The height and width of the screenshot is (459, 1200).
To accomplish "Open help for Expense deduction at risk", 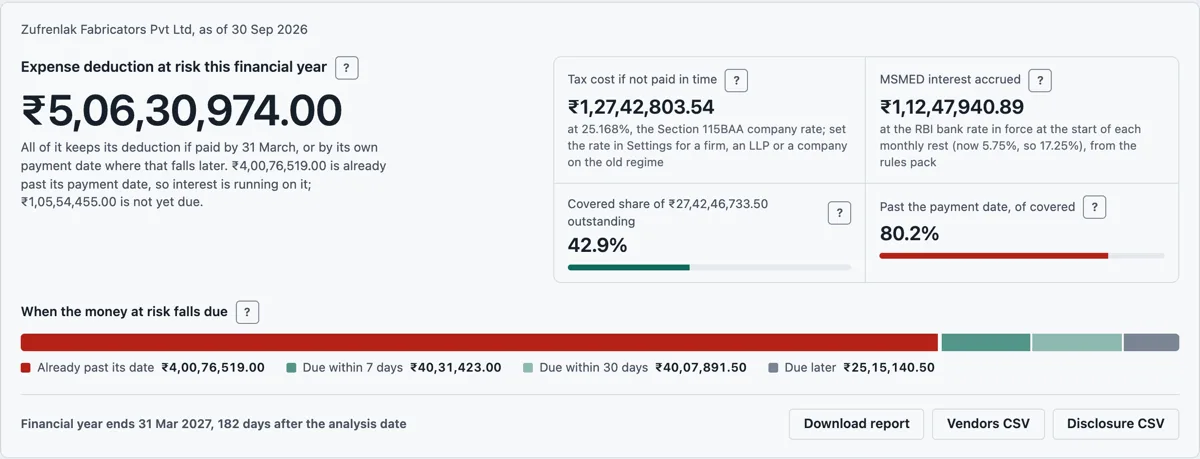I will click(346, 68).
